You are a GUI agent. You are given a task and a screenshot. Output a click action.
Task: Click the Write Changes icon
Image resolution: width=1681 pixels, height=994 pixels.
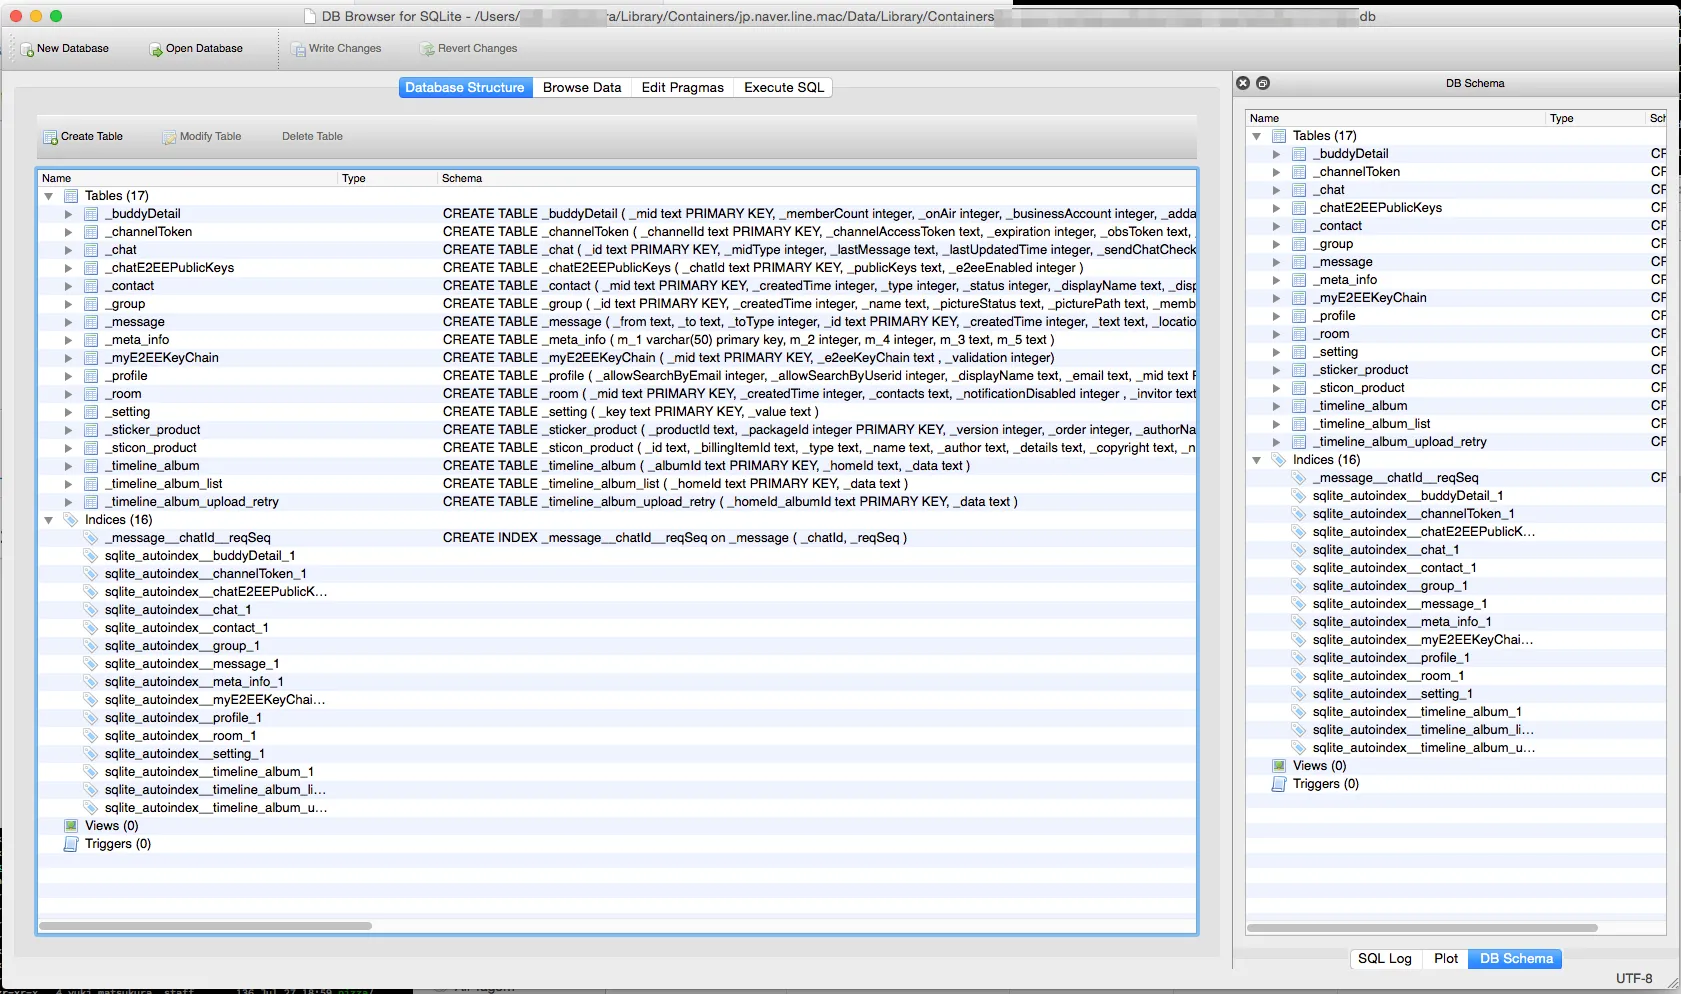click(x=297, y=48)
